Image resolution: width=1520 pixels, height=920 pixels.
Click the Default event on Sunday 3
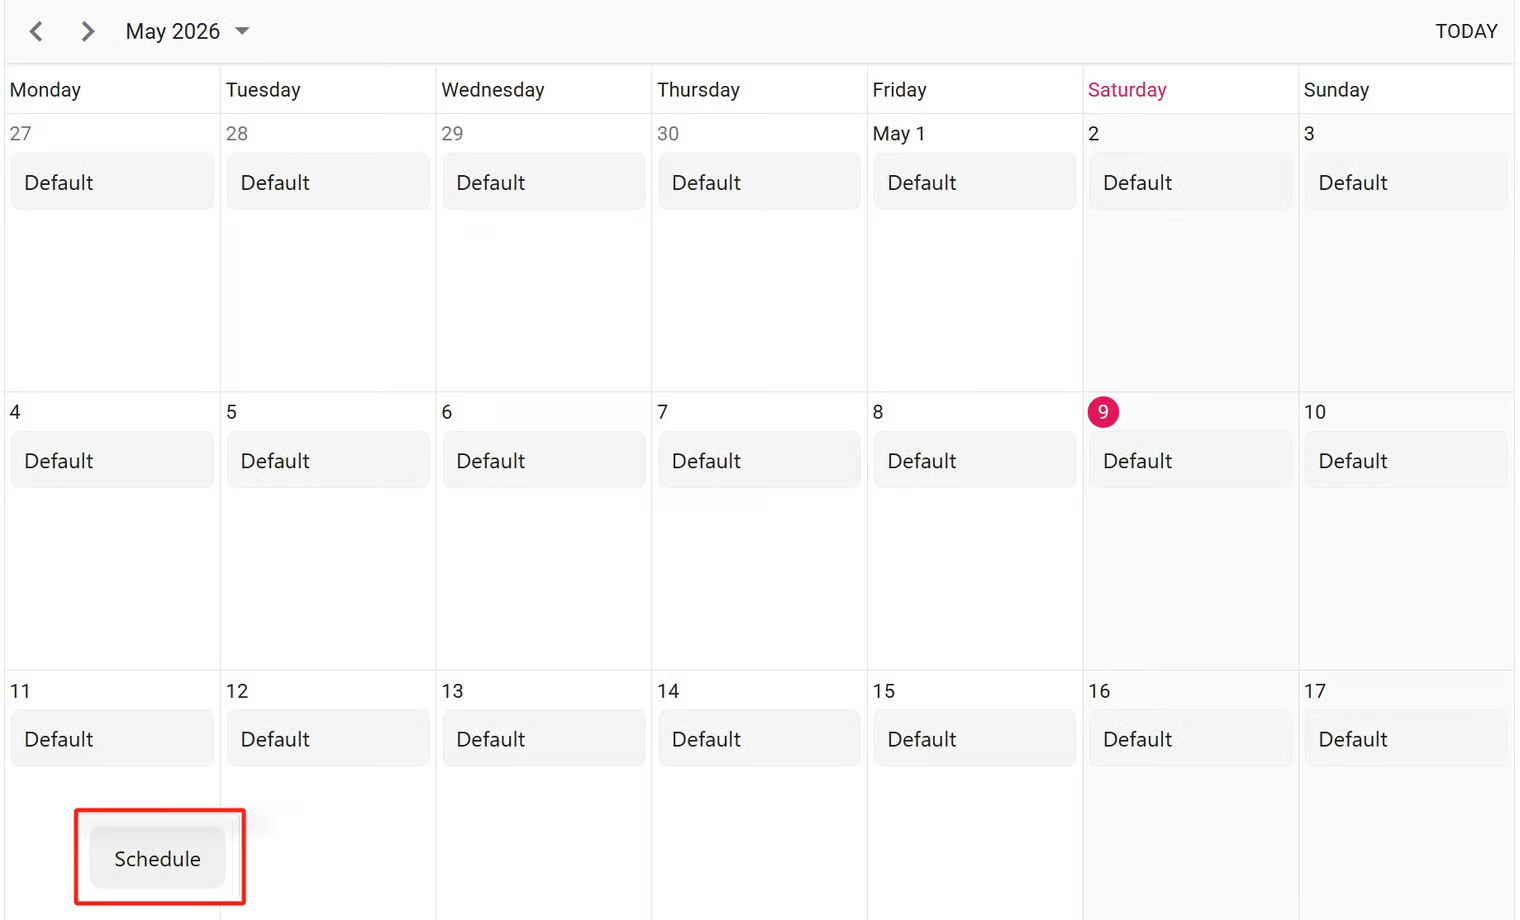click(x=1405, y=182)
